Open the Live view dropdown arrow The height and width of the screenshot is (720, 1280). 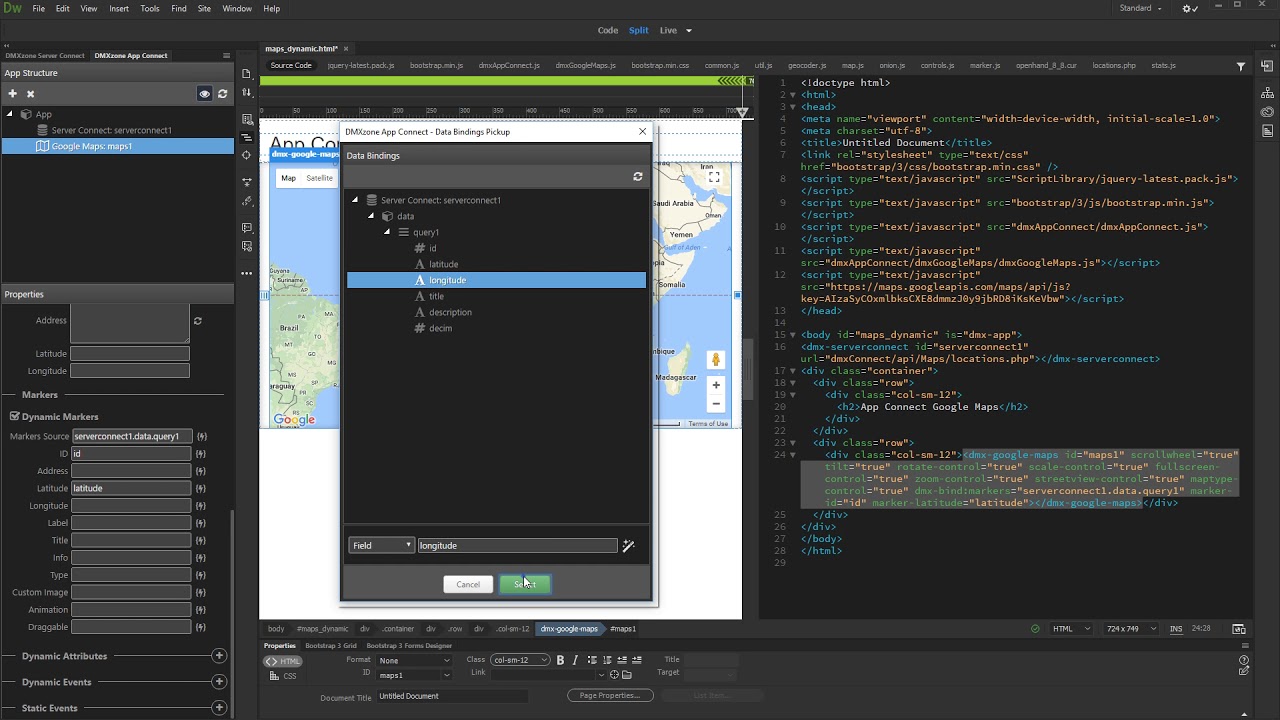[688, 30]
